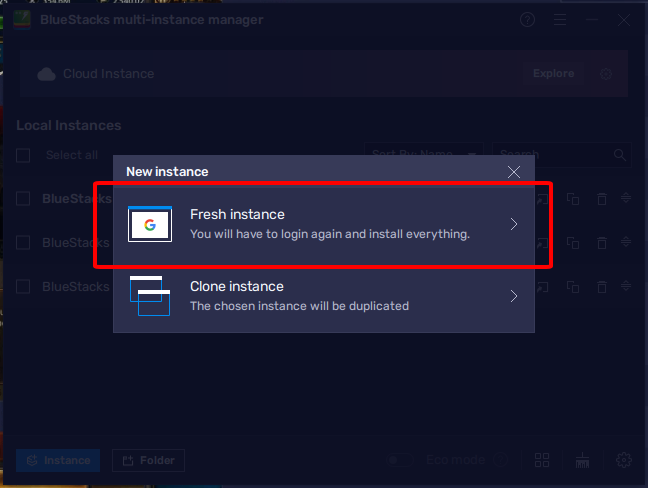Click the Fresh instance Google window icon
The image size is (648, 488).
[150, 225]
